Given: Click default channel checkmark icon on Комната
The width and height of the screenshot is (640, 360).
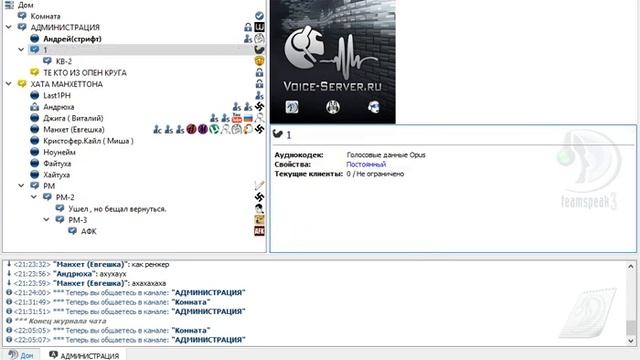Looking at the screenshot, I should coord(259,16).
